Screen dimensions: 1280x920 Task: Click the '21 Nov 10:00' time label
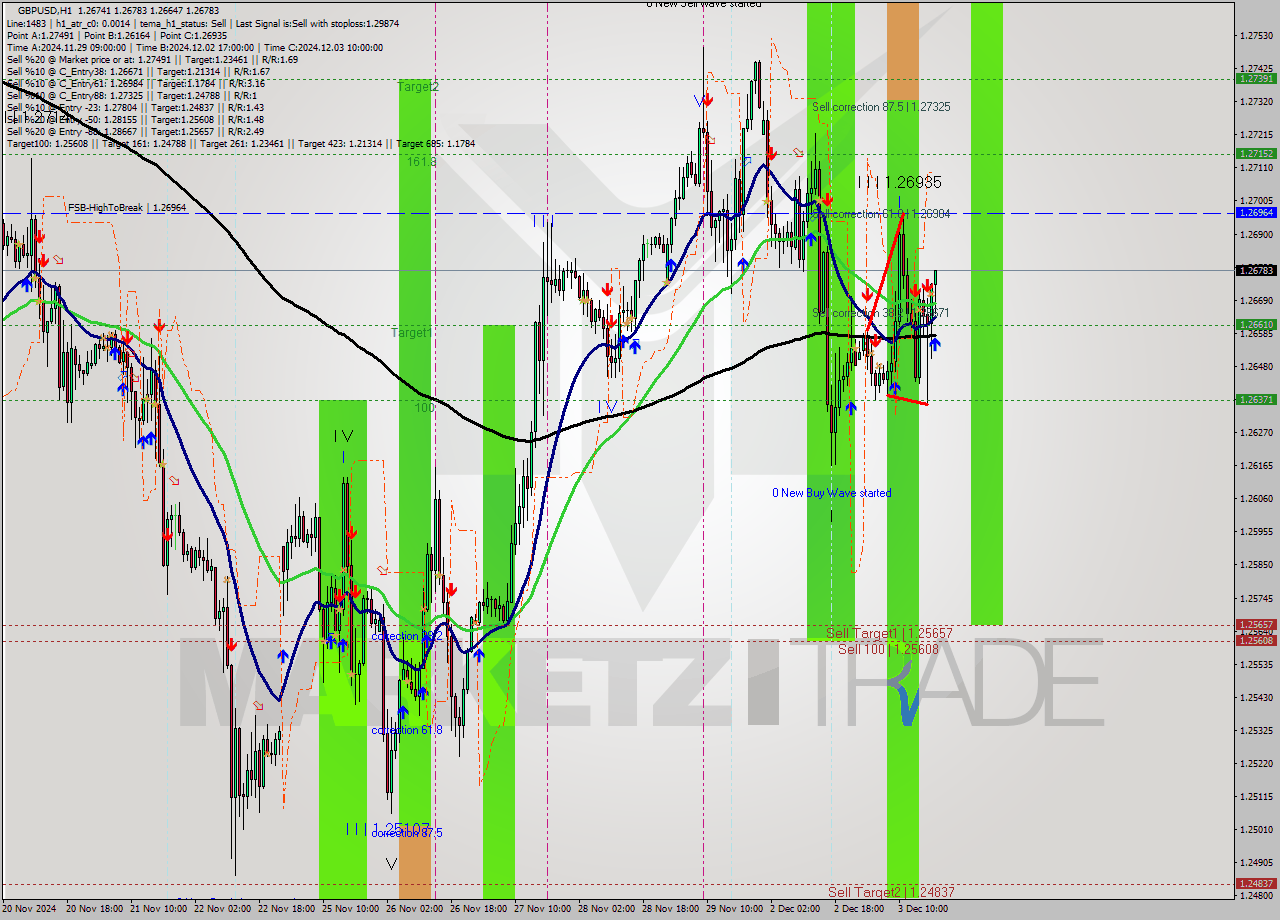click(x=159, y=909)
